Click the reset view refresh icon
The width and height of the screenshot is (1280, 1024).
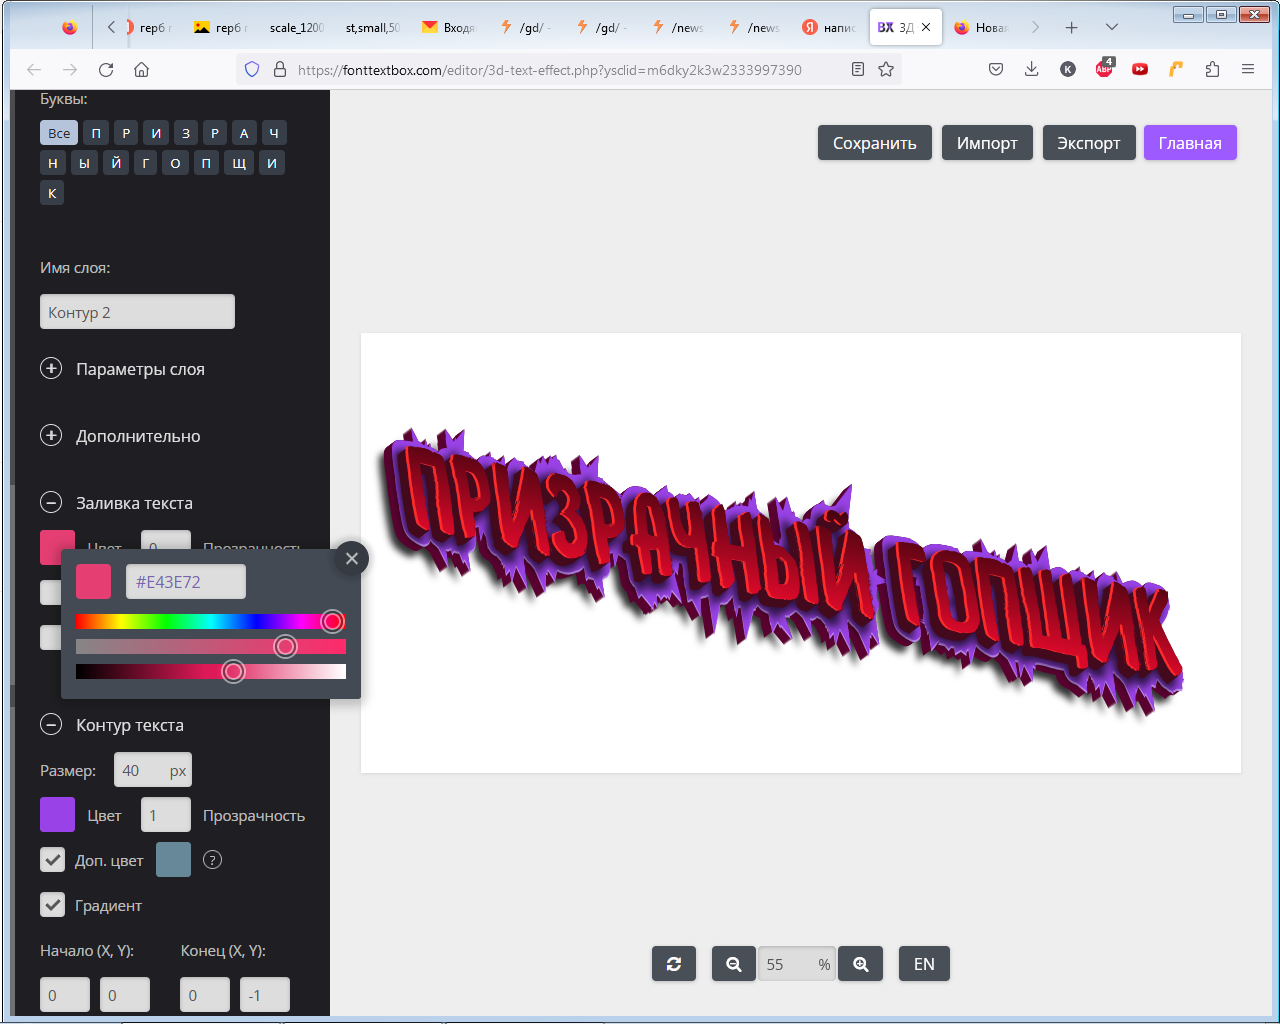click(674, 964)
